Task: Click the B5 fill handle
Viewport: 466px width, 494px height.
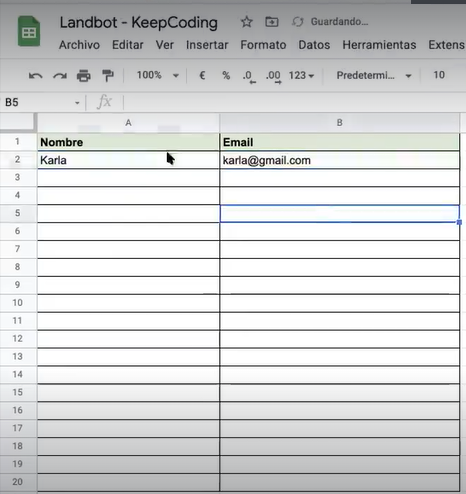Action: (459, 222)
